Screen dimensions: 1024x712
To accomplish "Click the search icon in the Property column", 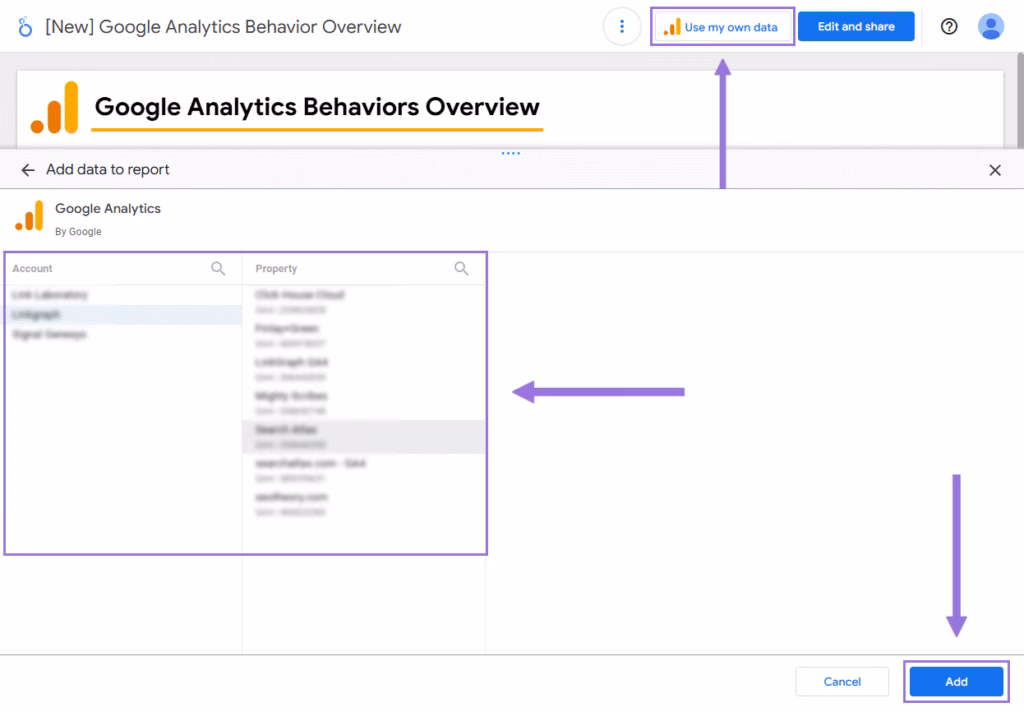I will (x=461, y=268).
